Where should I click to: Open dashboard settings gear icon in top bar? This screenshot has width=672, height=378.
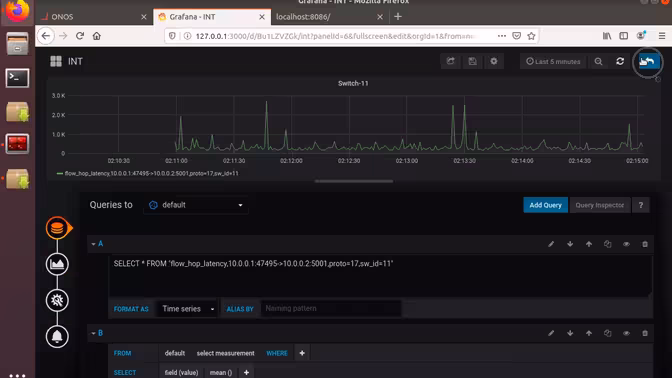(494, 61)
